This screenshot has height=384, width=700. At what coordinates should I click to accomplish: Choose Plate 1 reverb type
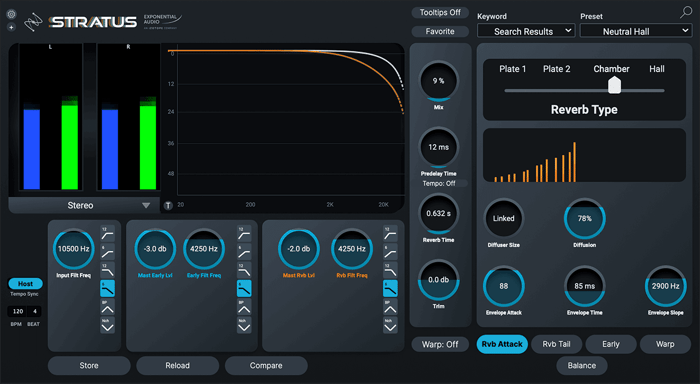pyautogui.click(x=512, y=69)
